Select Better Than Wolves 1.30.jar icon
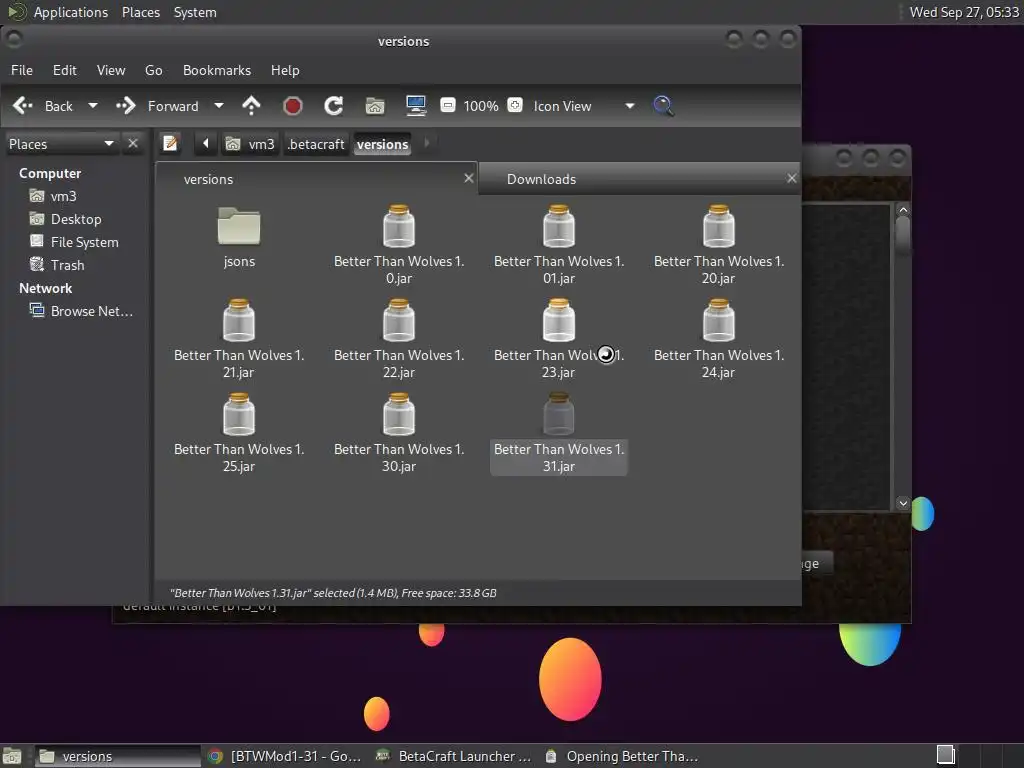 (399, 414)
